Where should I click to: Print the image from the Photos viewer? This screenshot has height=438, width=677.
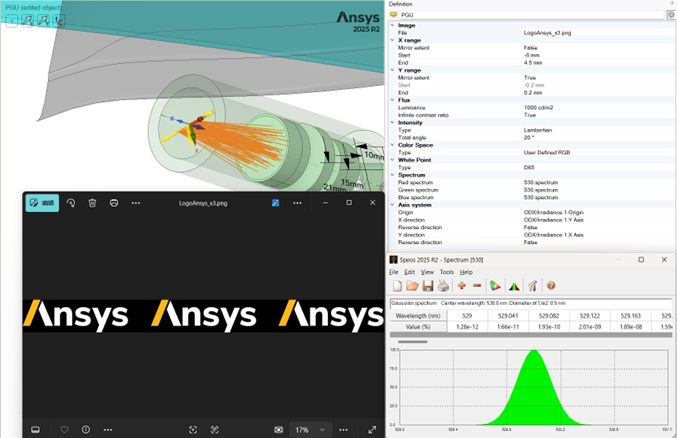pos(114,203)
